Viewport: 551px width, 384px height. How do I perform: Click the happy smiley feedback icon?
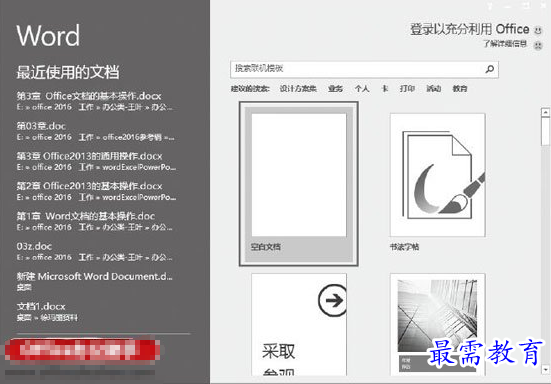tap(538, 30)
